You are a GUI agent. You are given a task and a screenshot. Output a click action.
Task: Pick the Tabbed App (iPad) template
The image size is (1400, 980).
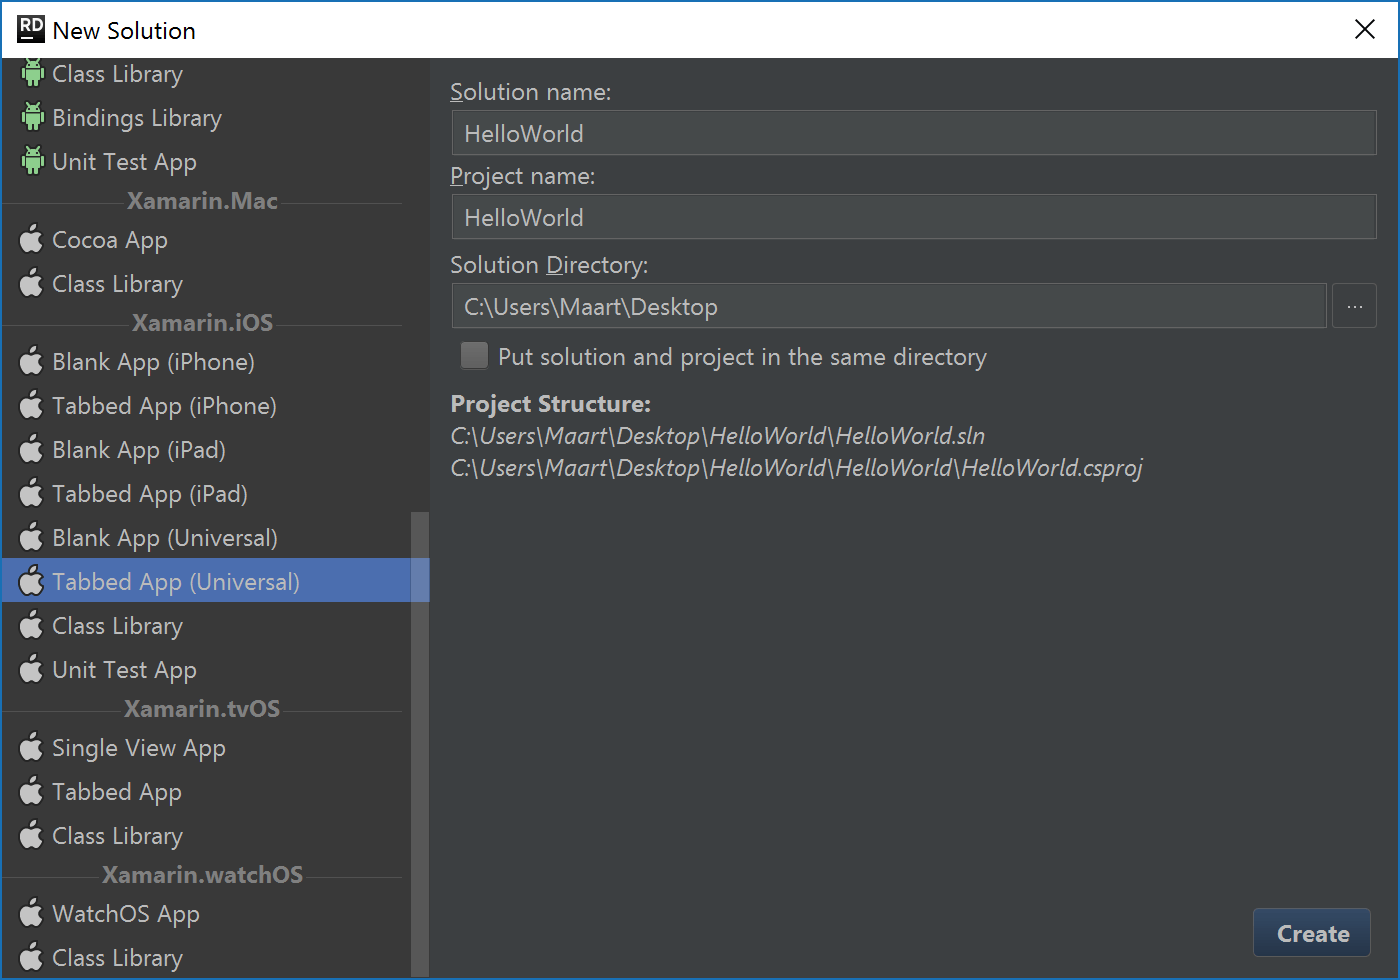click(206, 494)
